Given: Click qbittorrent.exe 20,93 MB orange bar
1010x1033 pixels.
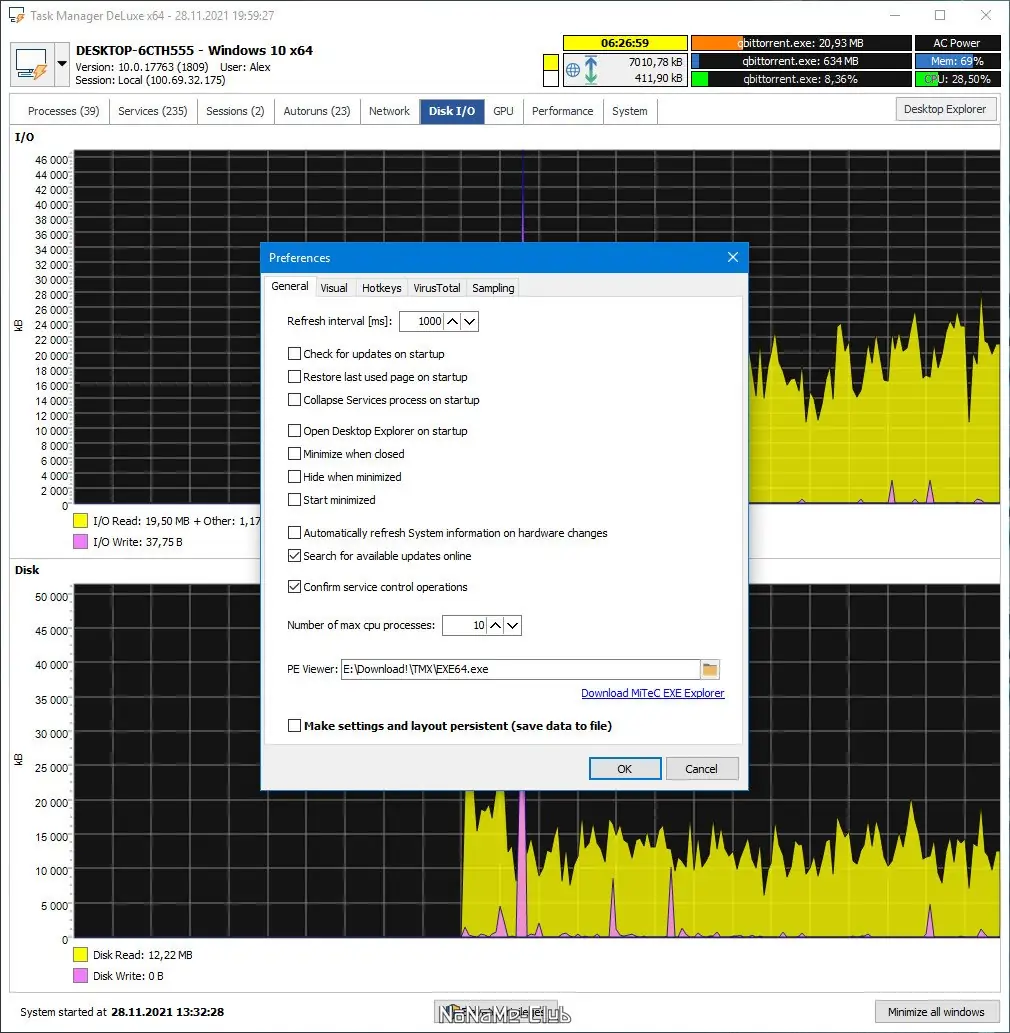Looking at the screenshot, I should click(801, 43).
